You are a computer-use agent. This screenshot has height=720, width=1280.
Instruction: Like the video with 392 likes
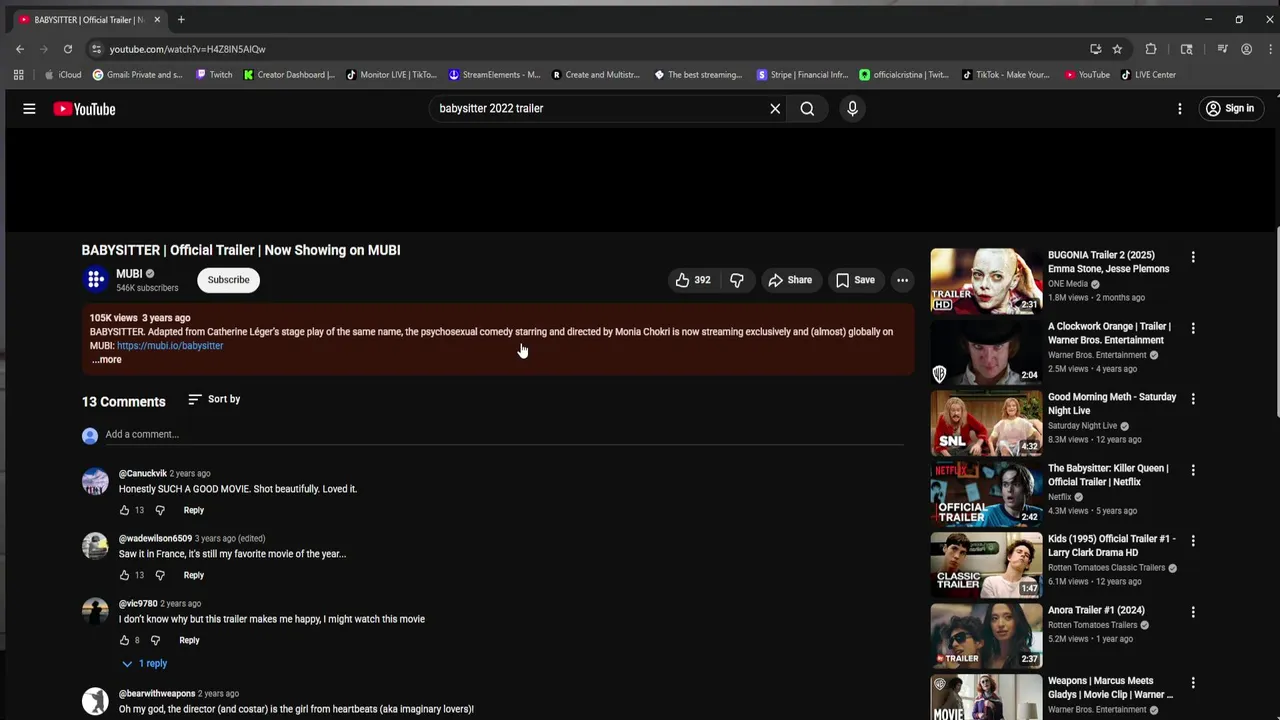(x=693, y=280)
